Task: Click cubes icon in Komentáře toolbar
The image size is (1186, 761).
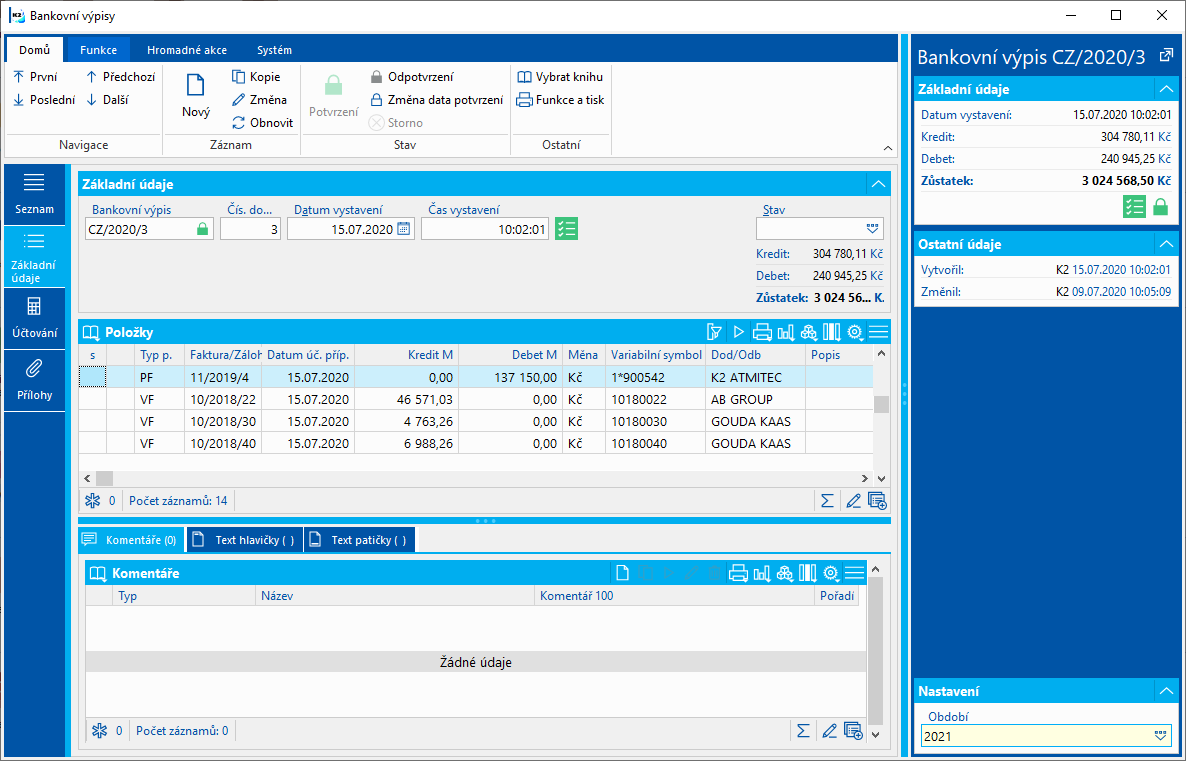Action: tap(785, 573)
